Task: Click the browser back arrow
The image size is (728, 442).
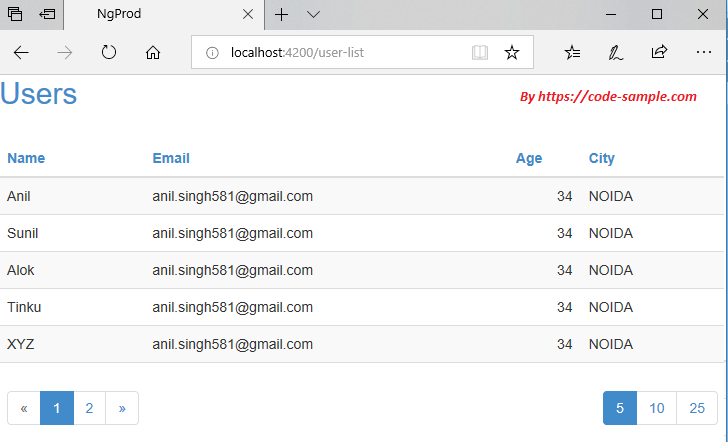Action: [x=21, y=53]
